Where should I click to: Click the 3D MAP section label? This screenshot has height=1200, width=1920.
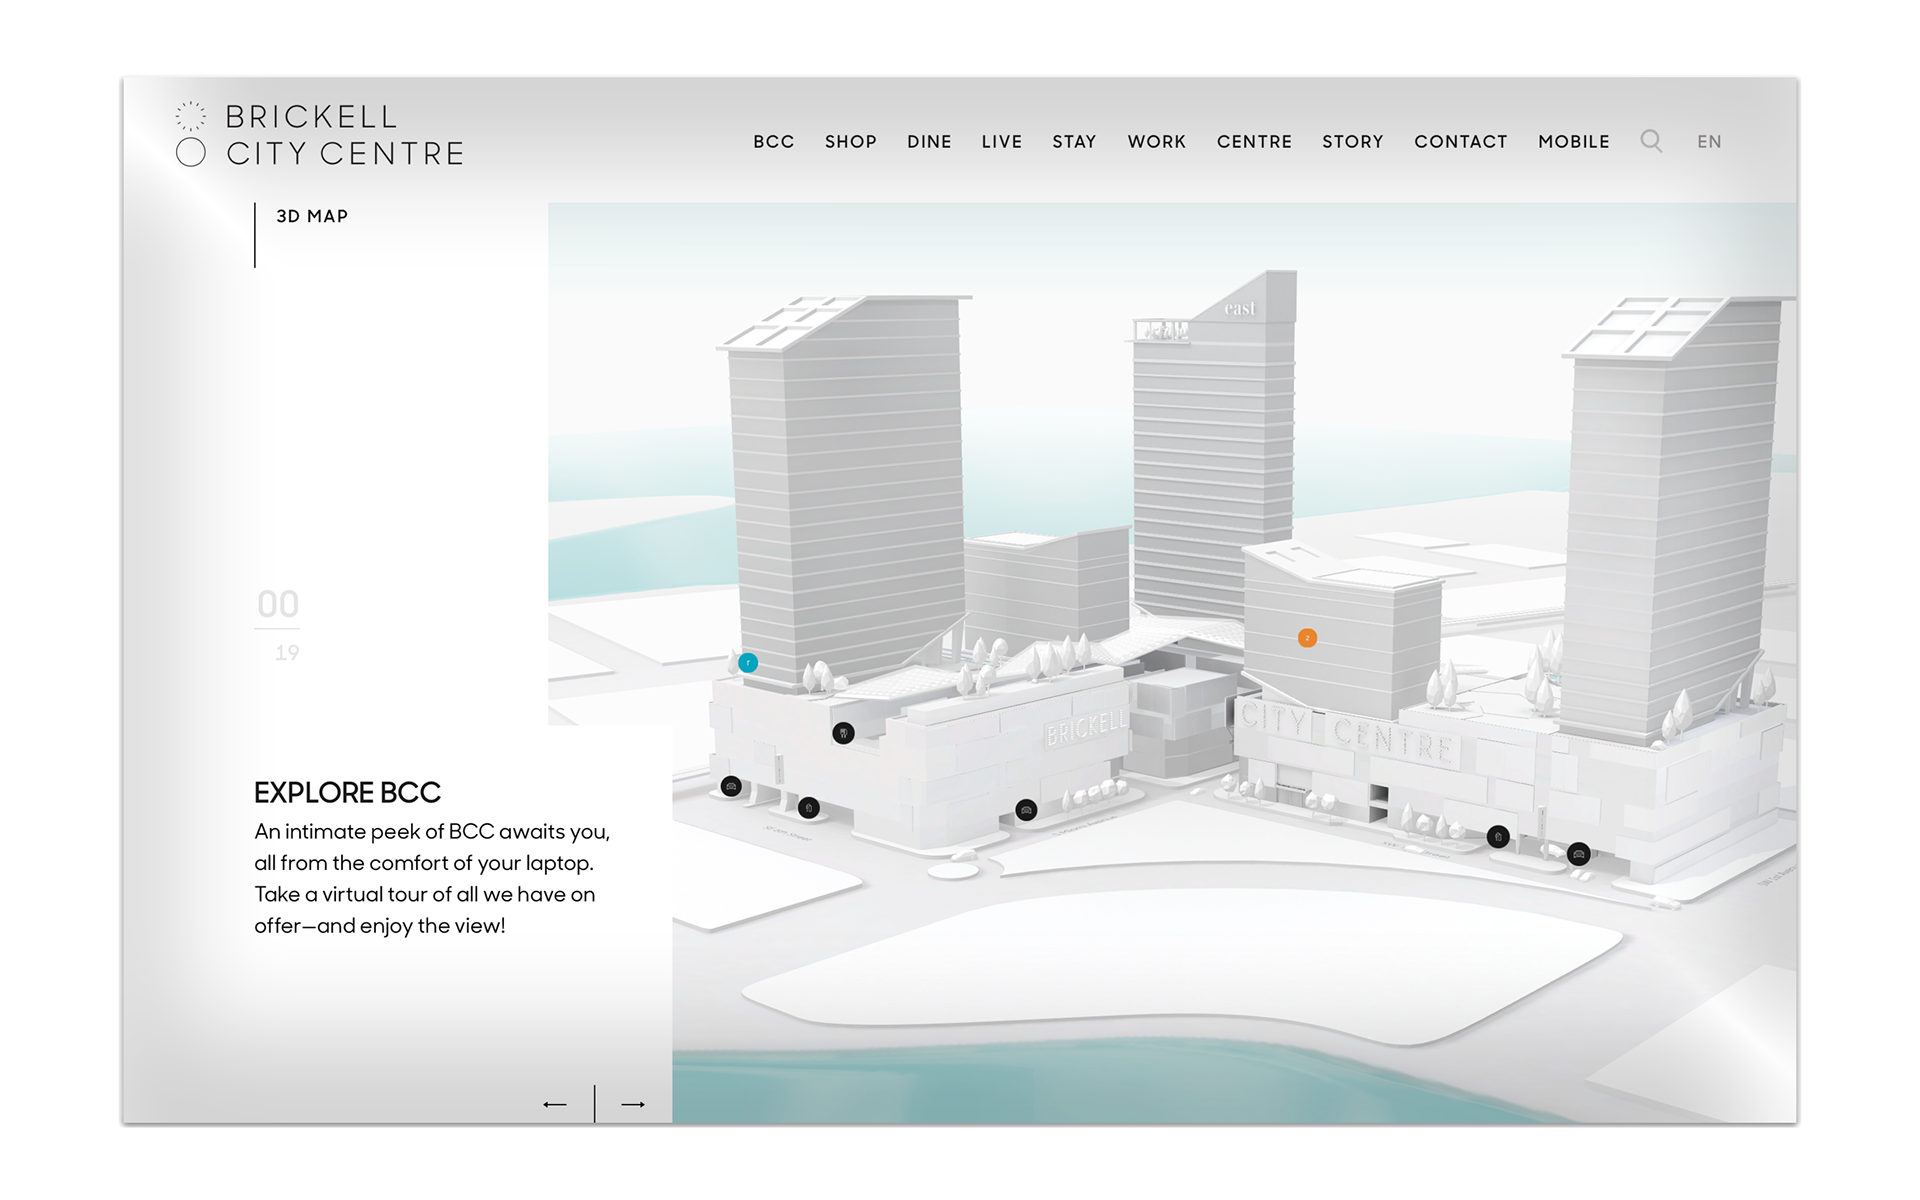[x=312, y=216]
